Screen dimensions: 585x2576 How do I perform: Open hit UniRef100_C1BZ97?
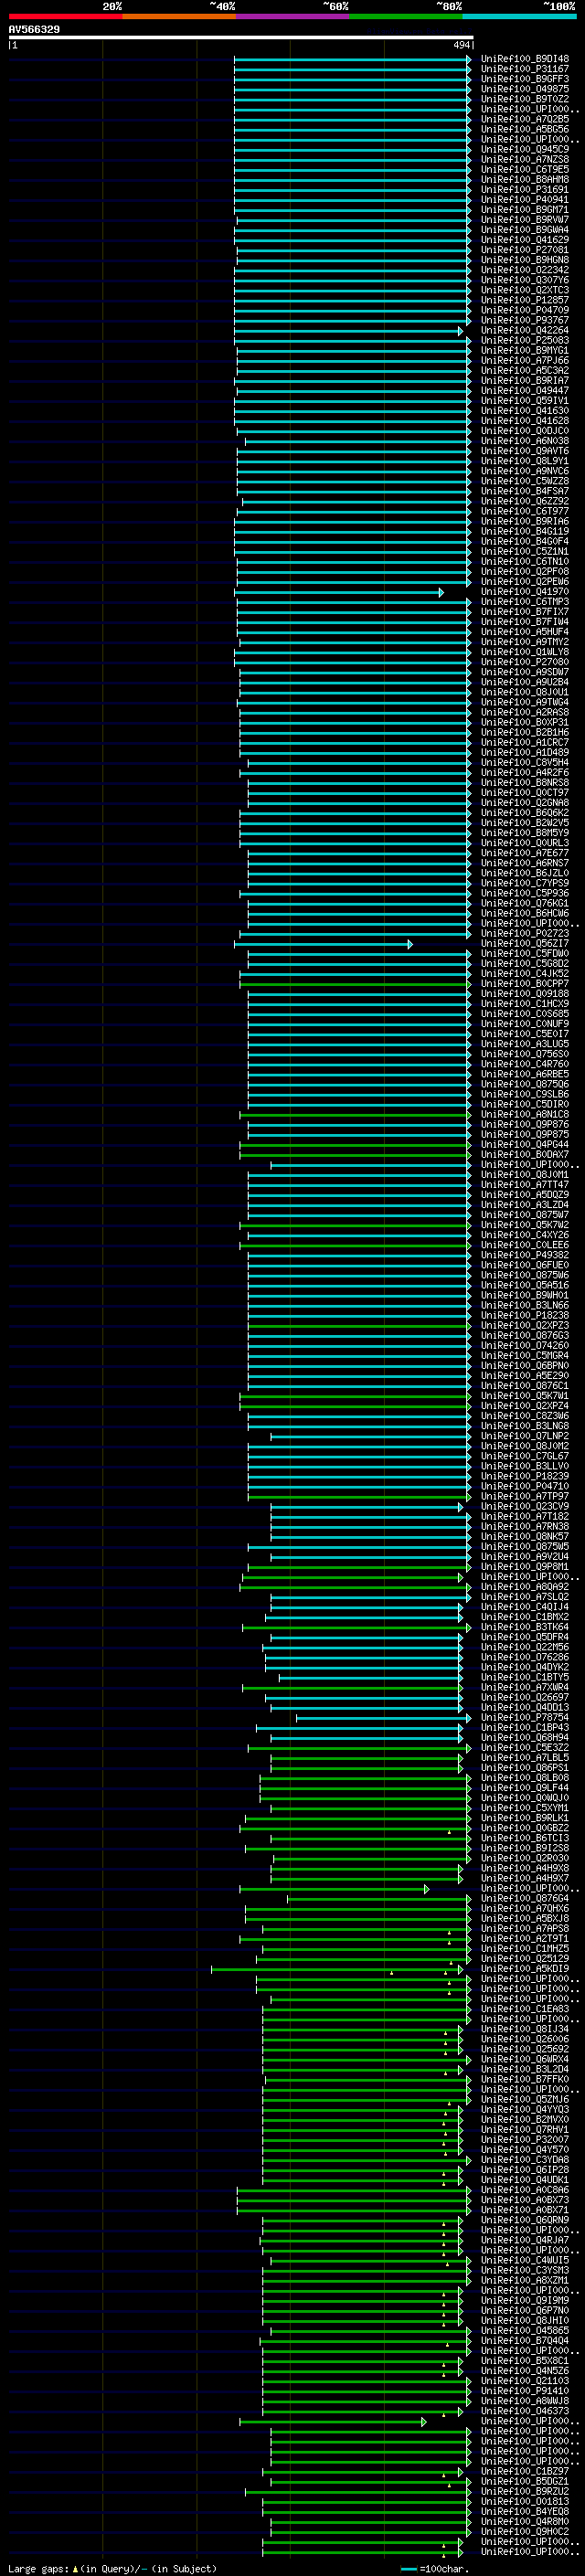(x=525, y=2471)
